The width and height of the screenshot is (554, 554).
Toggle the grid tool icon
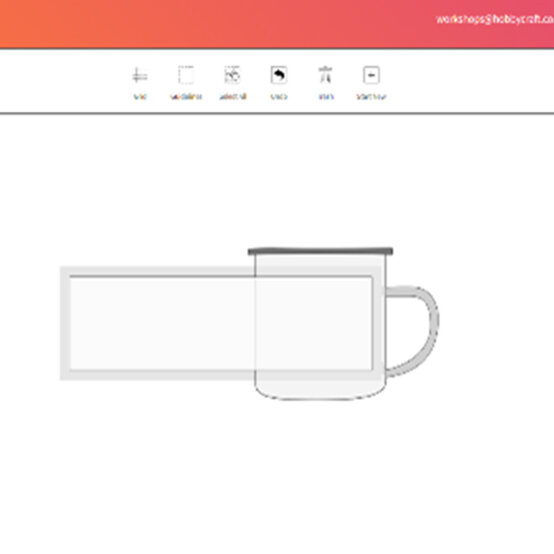coord(140,75)
